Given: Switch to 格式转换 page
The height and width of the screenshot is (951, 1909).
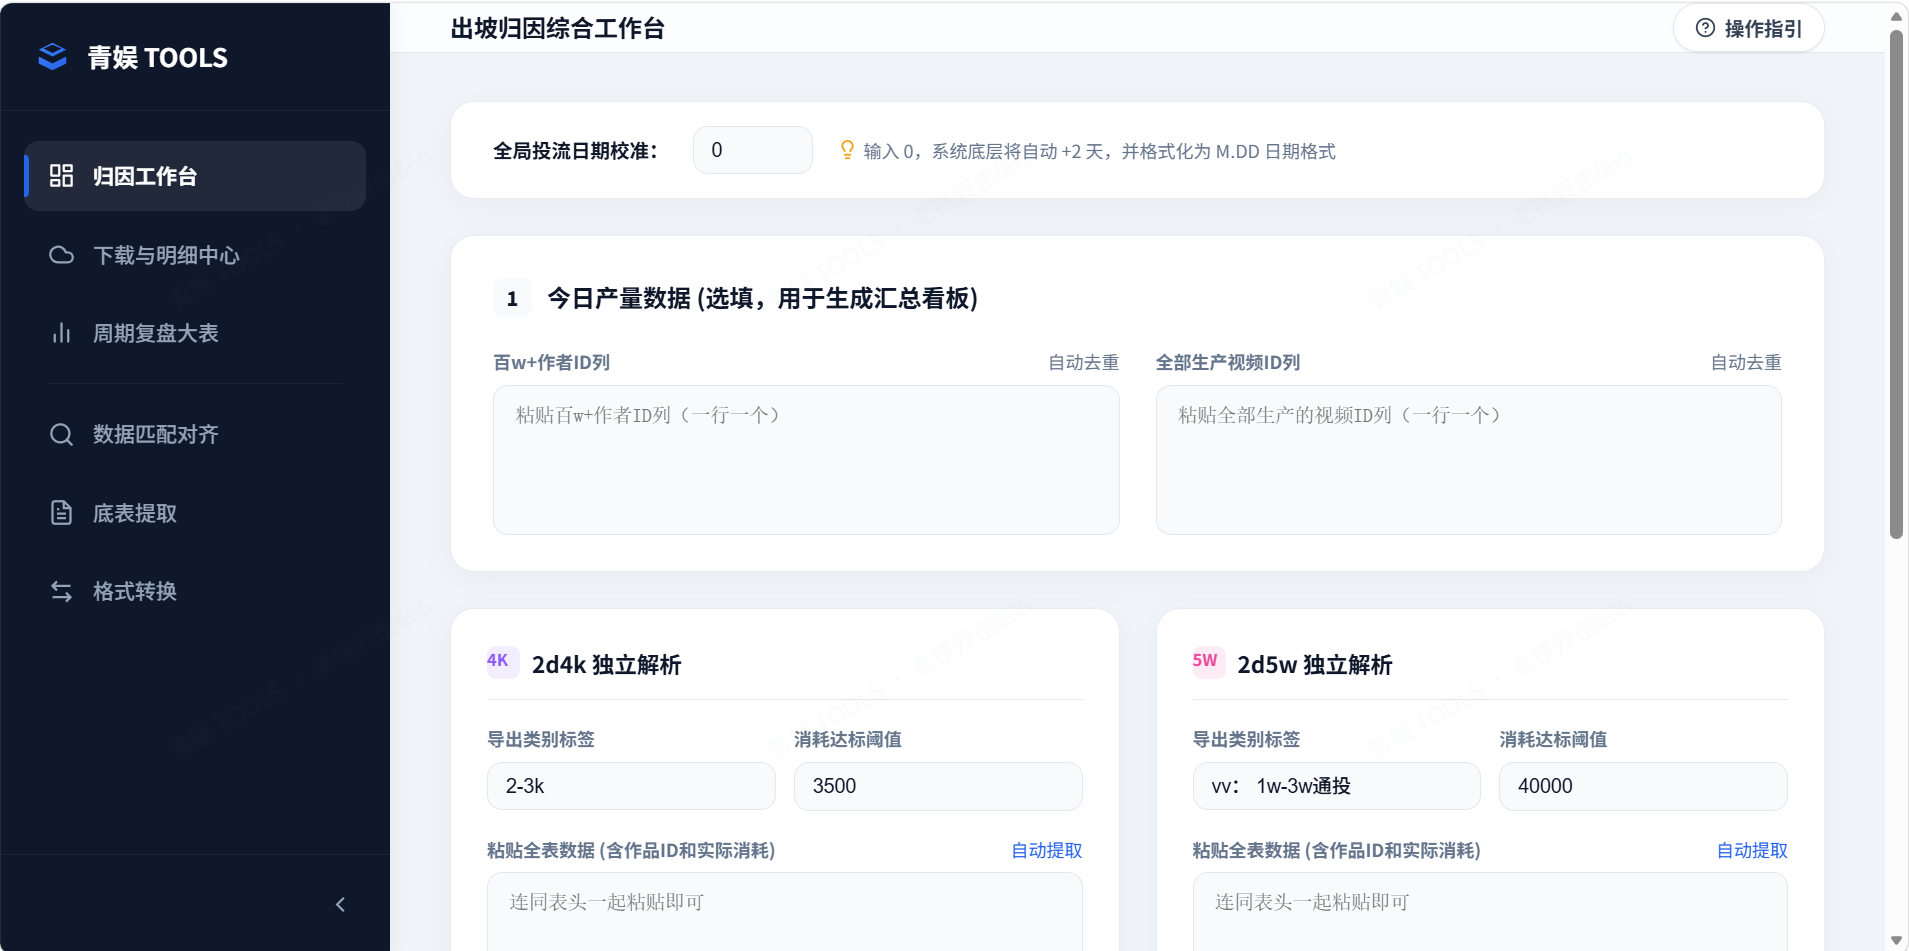Looking at the screenshot, I should click(195, 591).
